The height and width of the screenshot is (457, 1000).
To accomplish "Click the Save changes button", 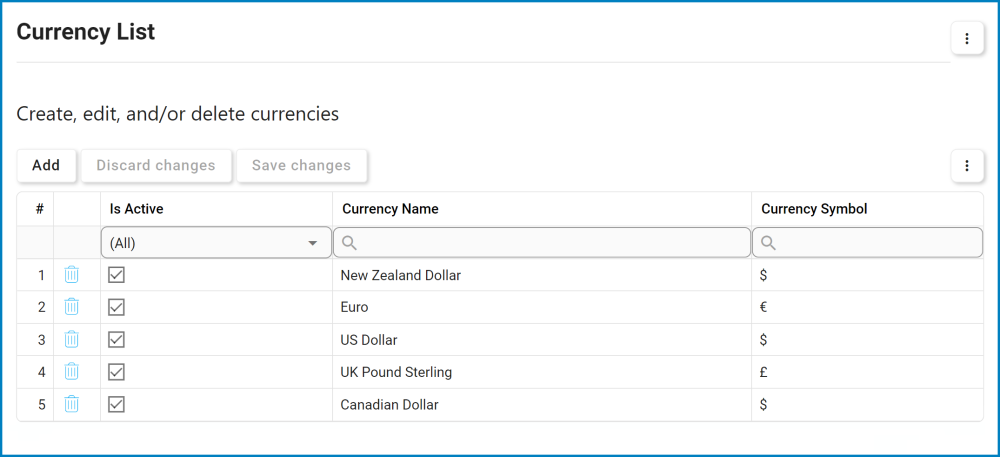I will pos(301,166).
